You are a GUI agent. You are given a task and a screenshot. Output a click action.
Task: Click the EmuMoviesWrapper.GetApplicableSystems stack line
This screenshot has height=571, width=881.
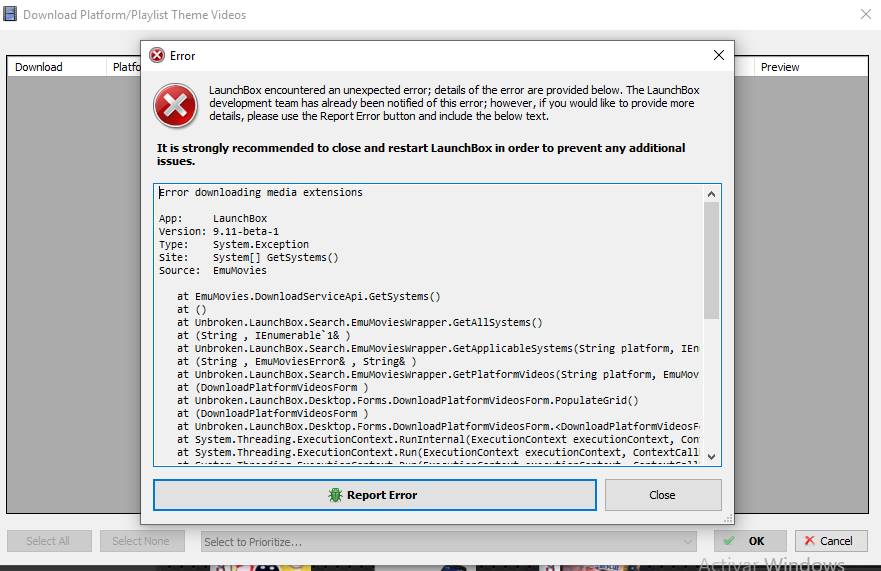(x=438, y=348)
